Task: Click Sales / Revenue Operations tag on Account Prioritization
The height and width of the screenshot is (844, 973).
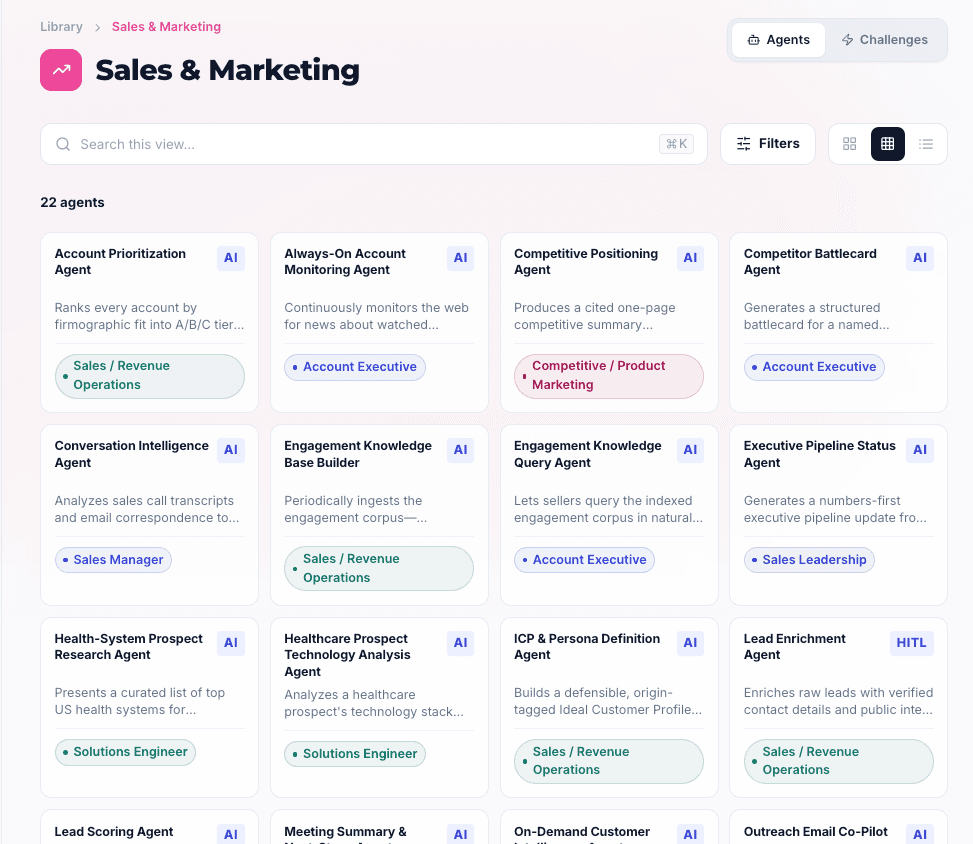Action: pos(150,376)
